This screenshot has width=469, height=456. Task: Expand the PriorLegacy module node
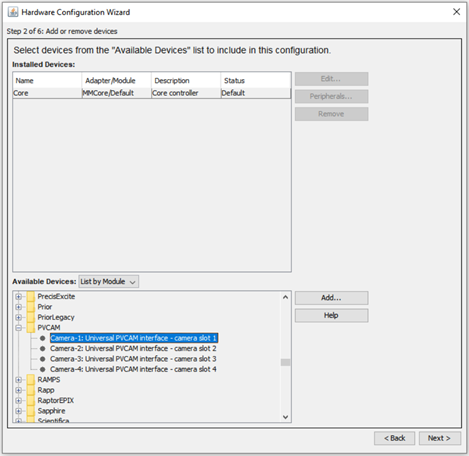[19, 317]
